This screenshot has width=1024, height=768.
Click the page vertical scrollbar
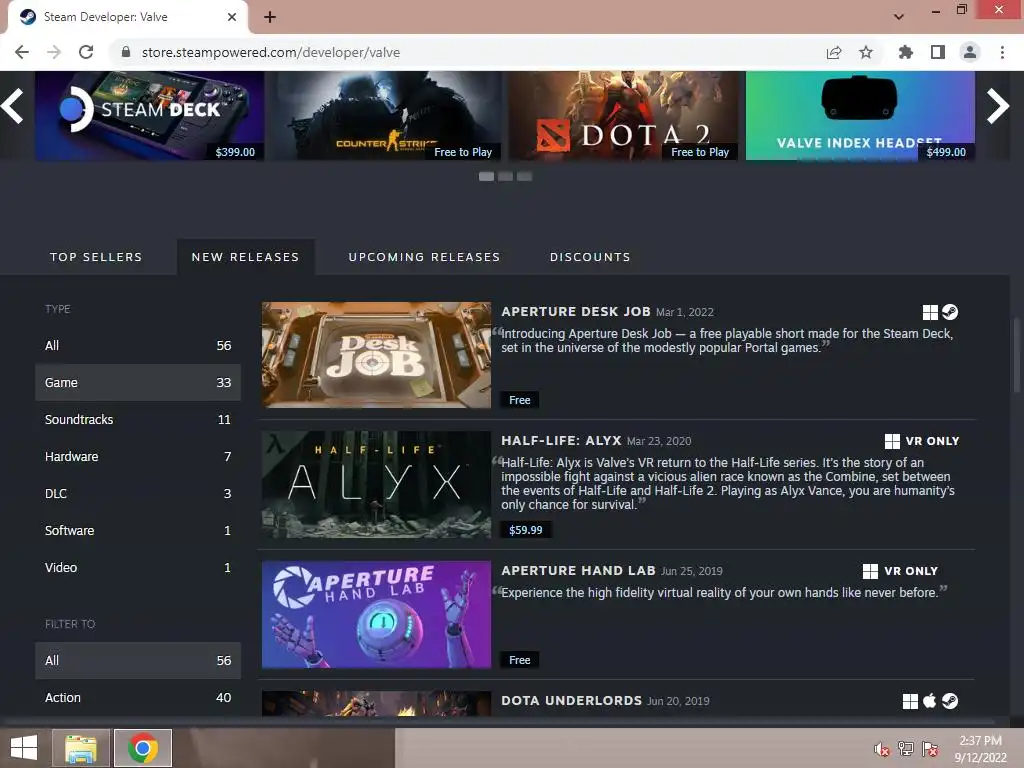tap(1017, 355)
